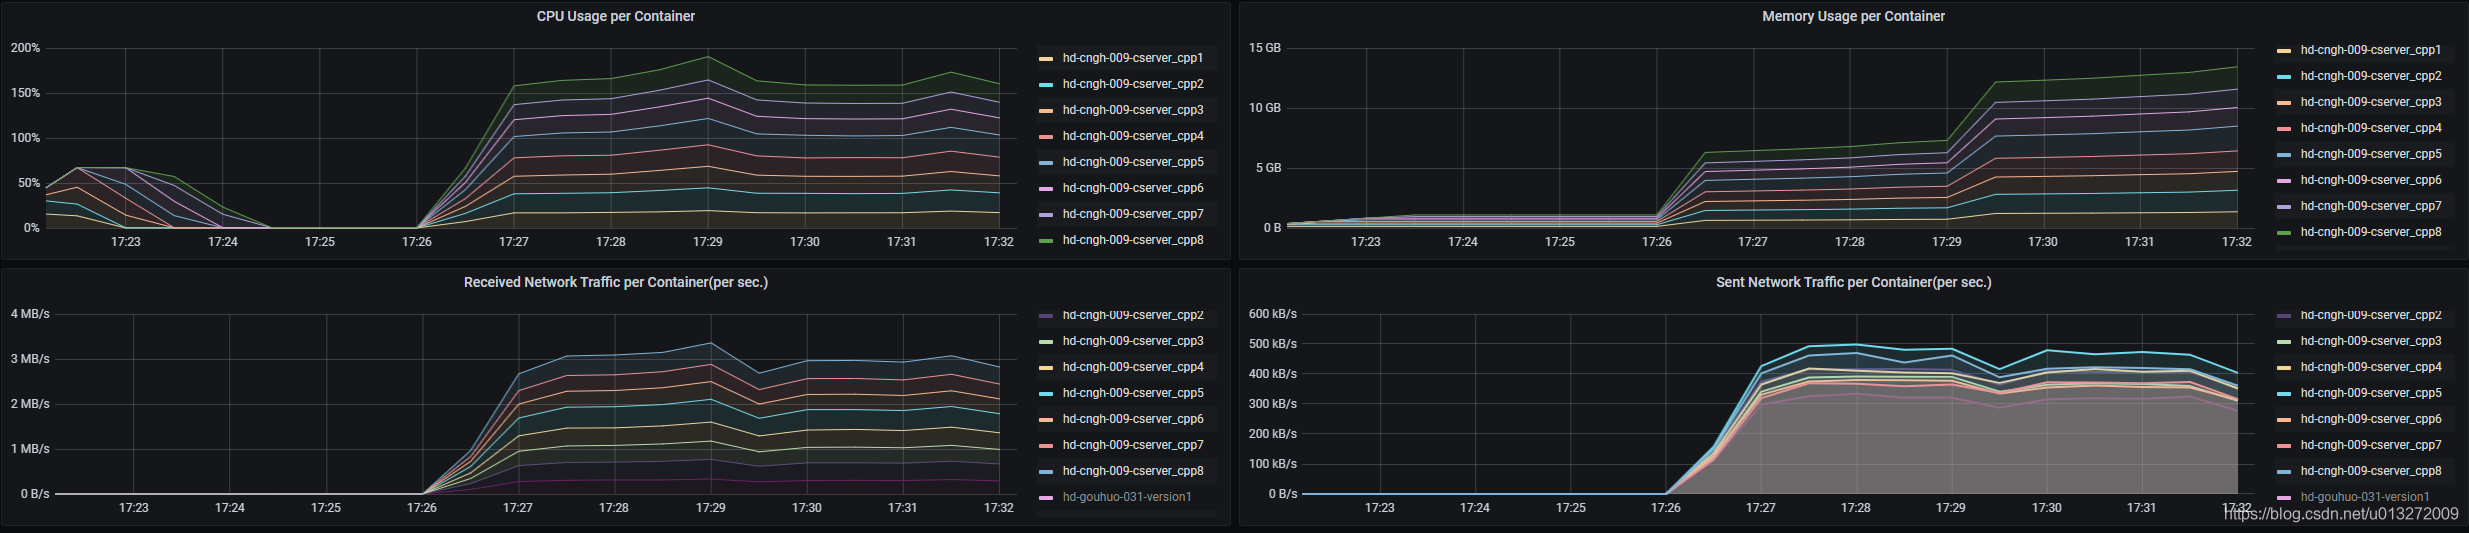Click cserver_cpp4 label in Sent Network Traffic legend
Screen dimensions: 2469x533
point(2370,367)
